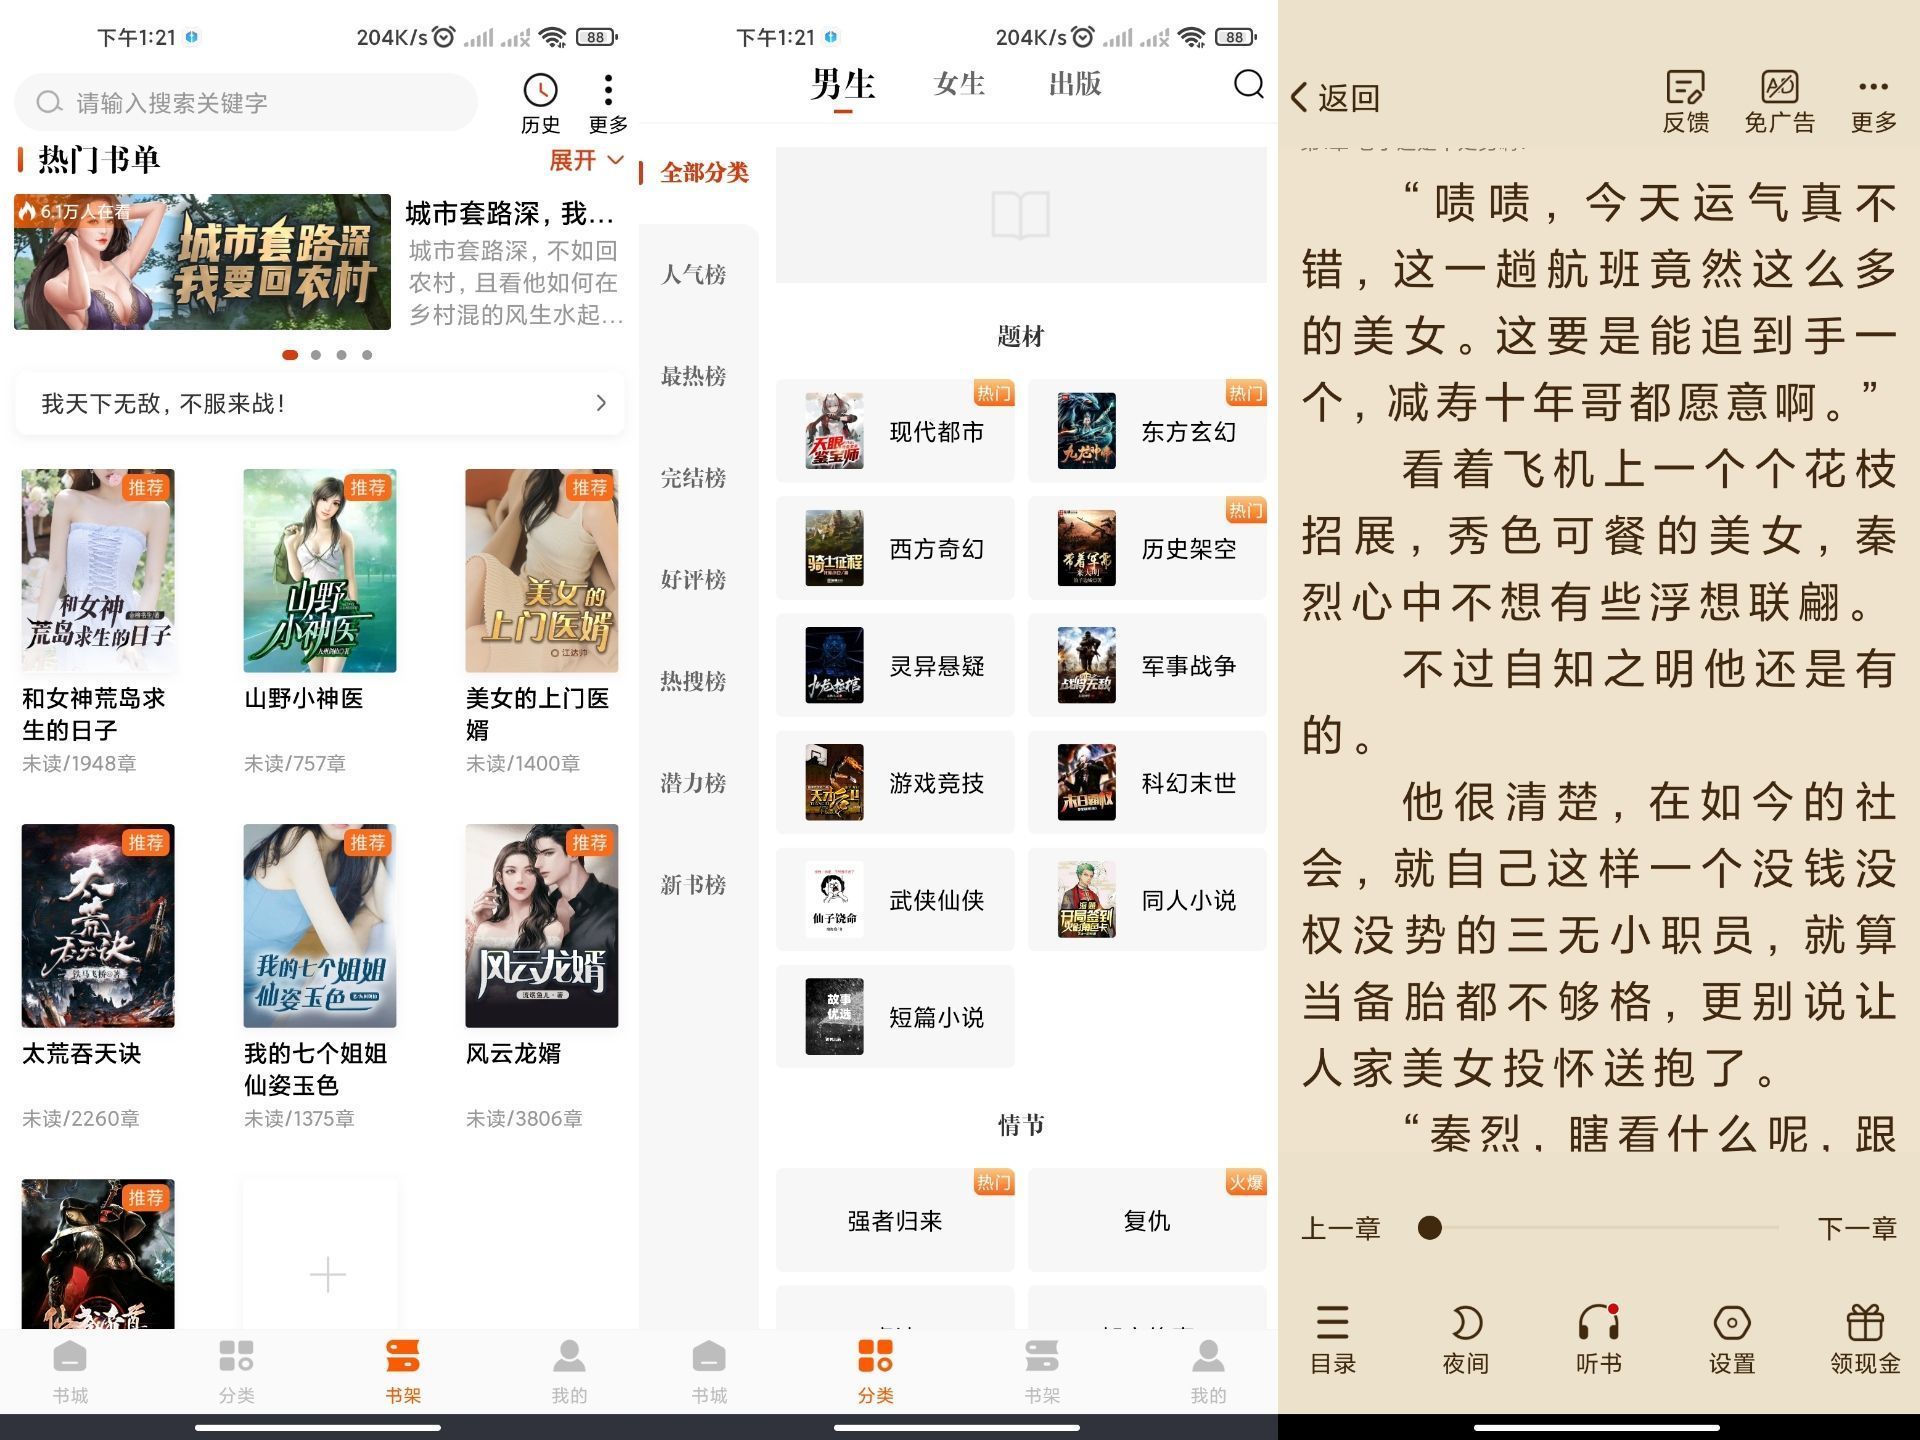Add a book with the plus tile
1920x1440 pixels.
click(x=327, y=1274)
